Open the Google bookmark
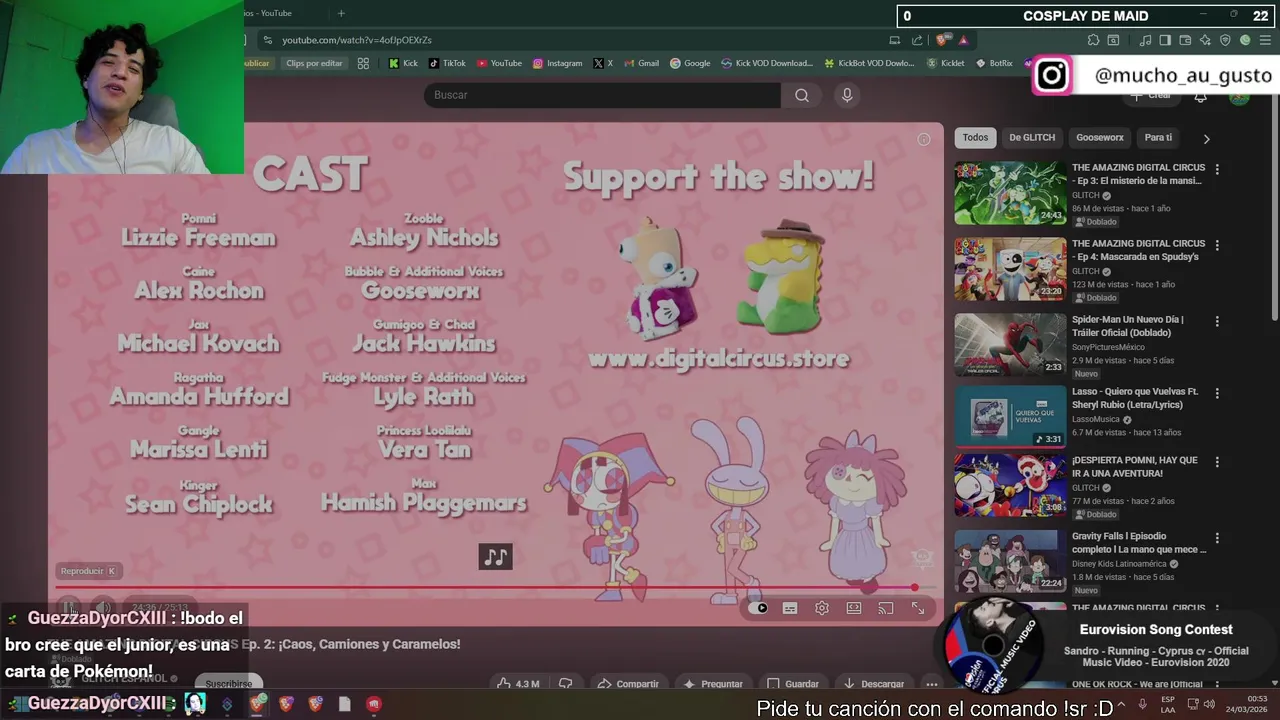 [690, 63]
